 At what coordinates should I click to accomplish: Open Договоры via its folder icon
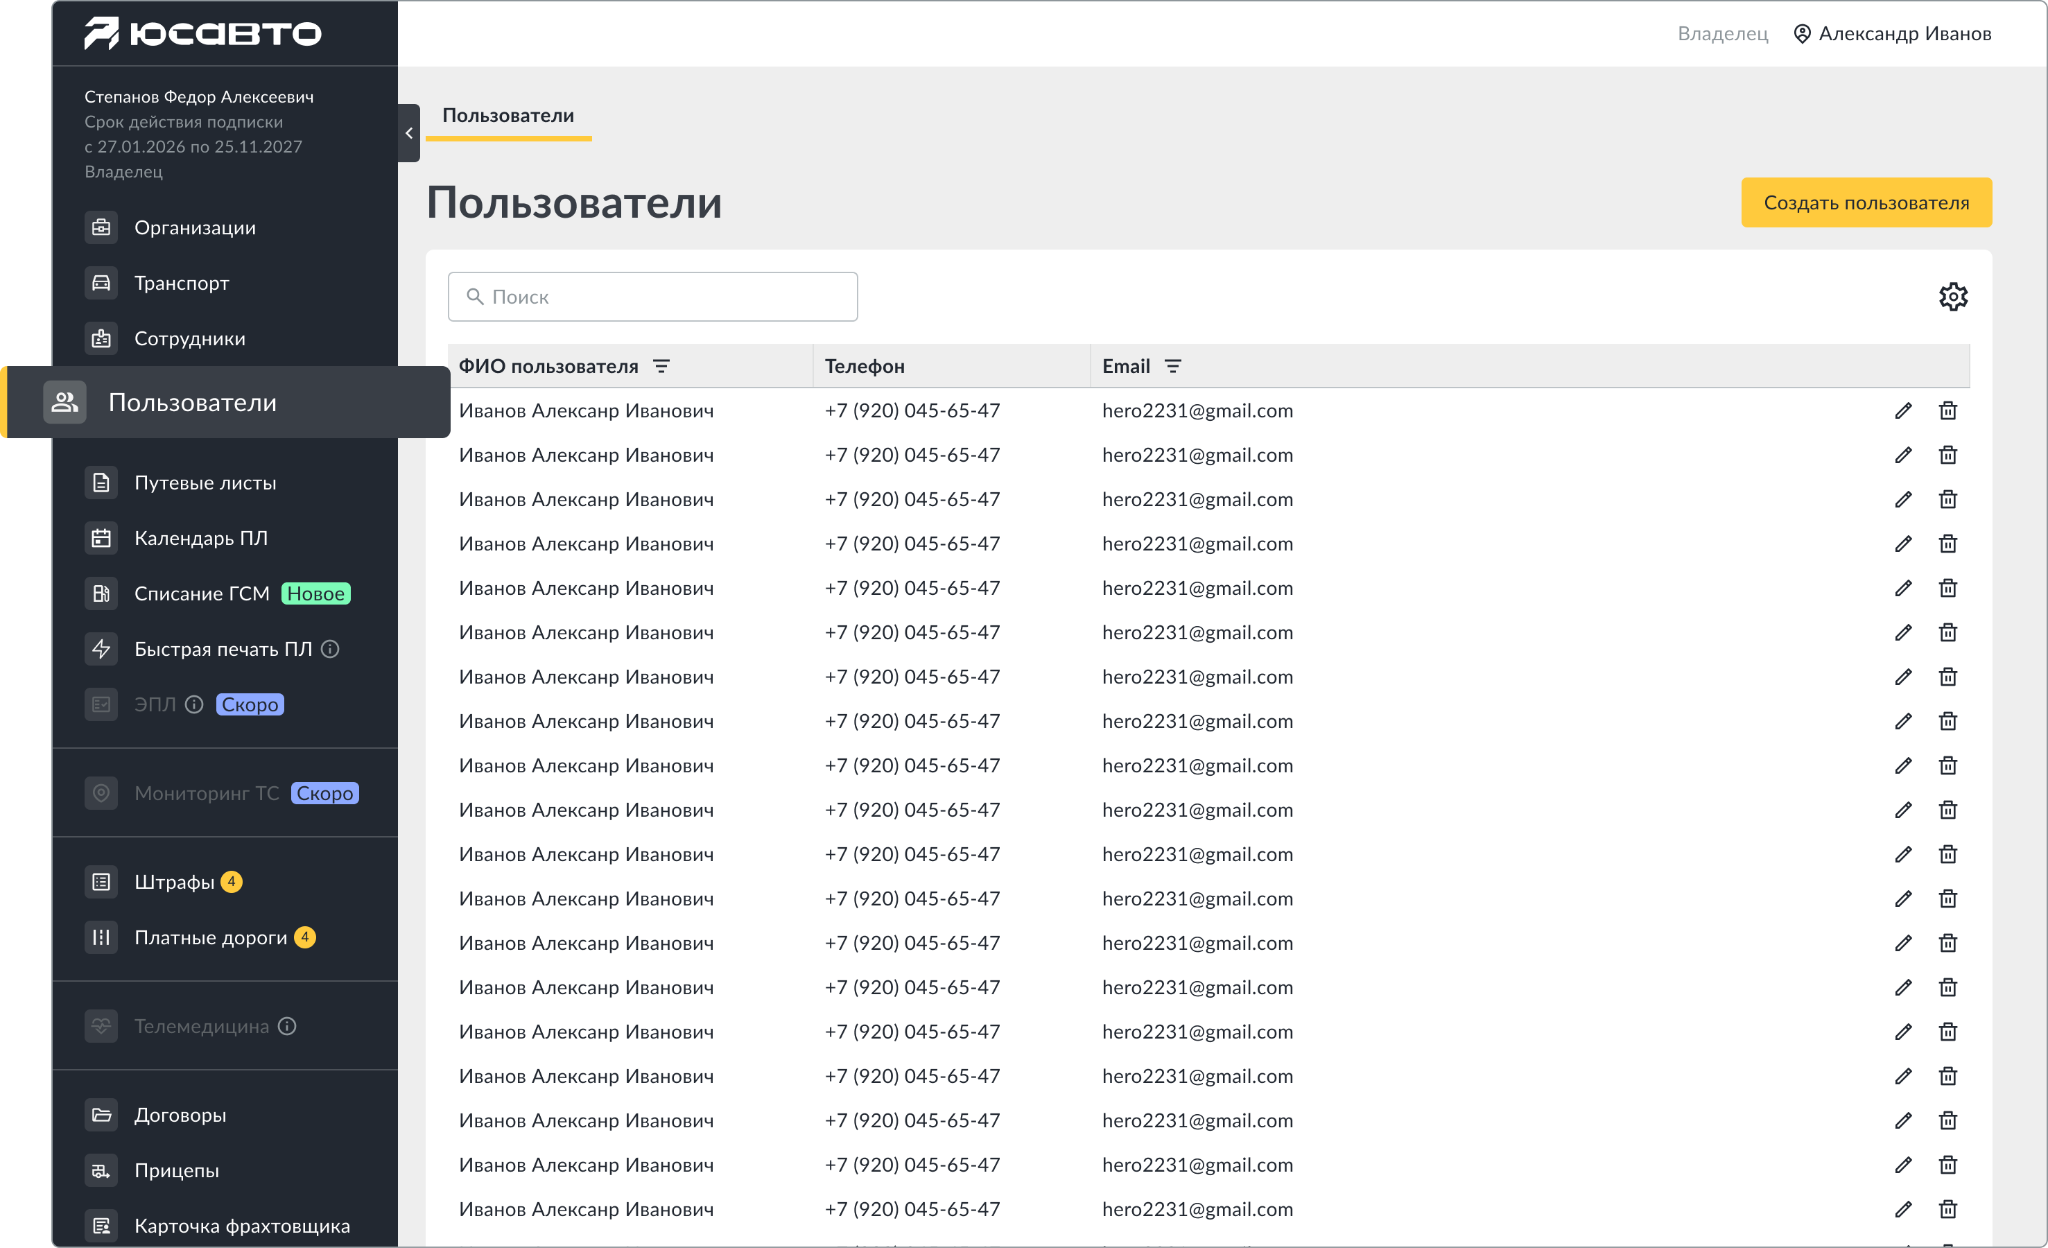101,1115
